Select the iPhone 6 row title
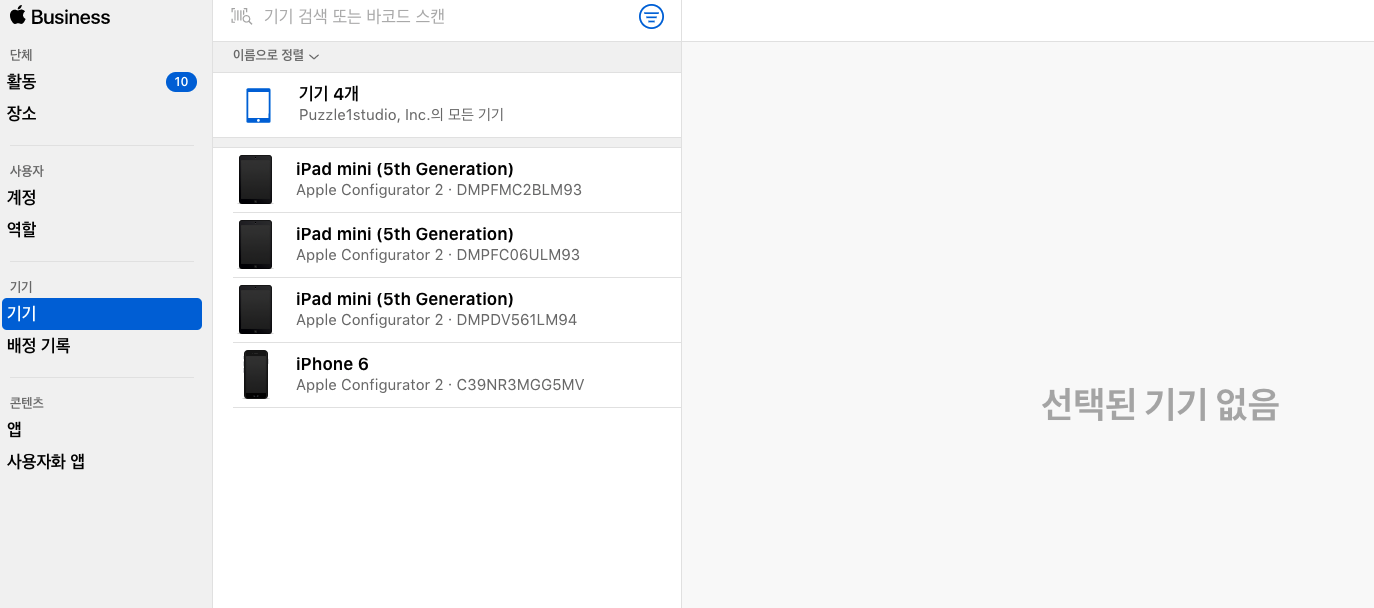The height and width of the screenshot is (608, 1374). click(332, 364)
